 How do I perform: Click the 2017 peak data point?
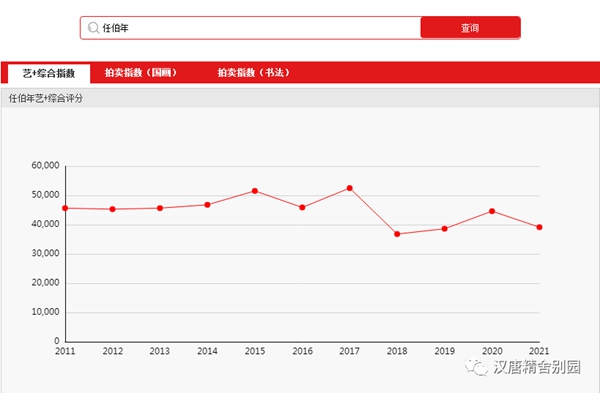click(350, 188)
